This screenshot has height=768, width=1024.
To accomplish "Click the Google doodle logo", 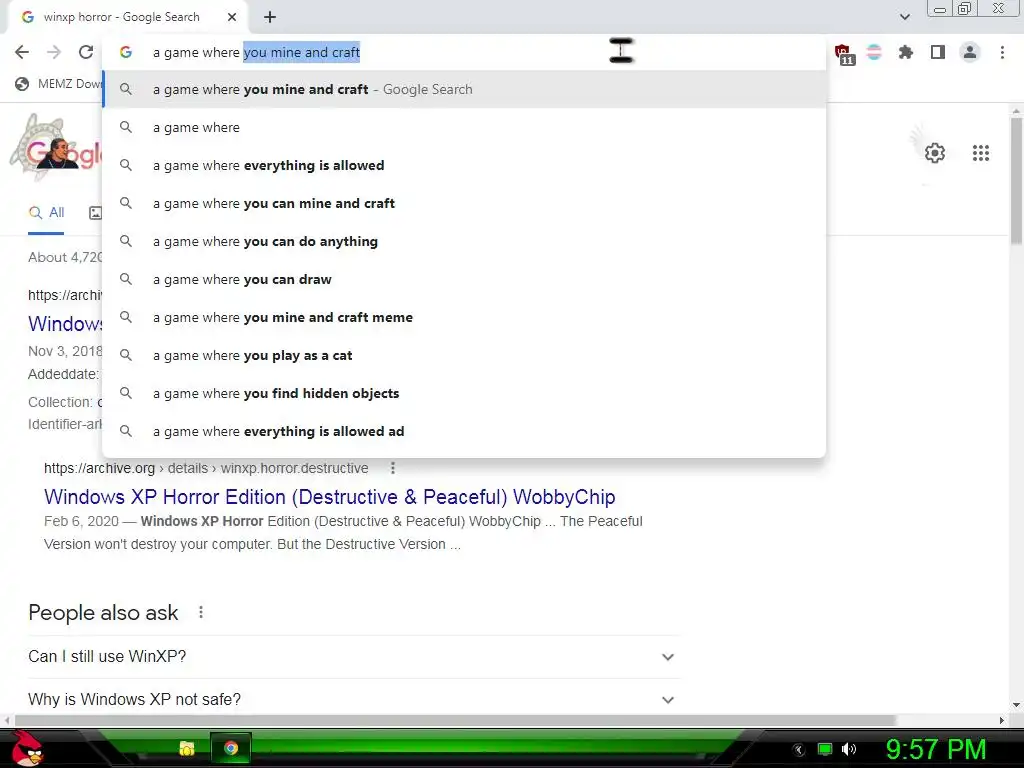I will click(x=56, y=147).
